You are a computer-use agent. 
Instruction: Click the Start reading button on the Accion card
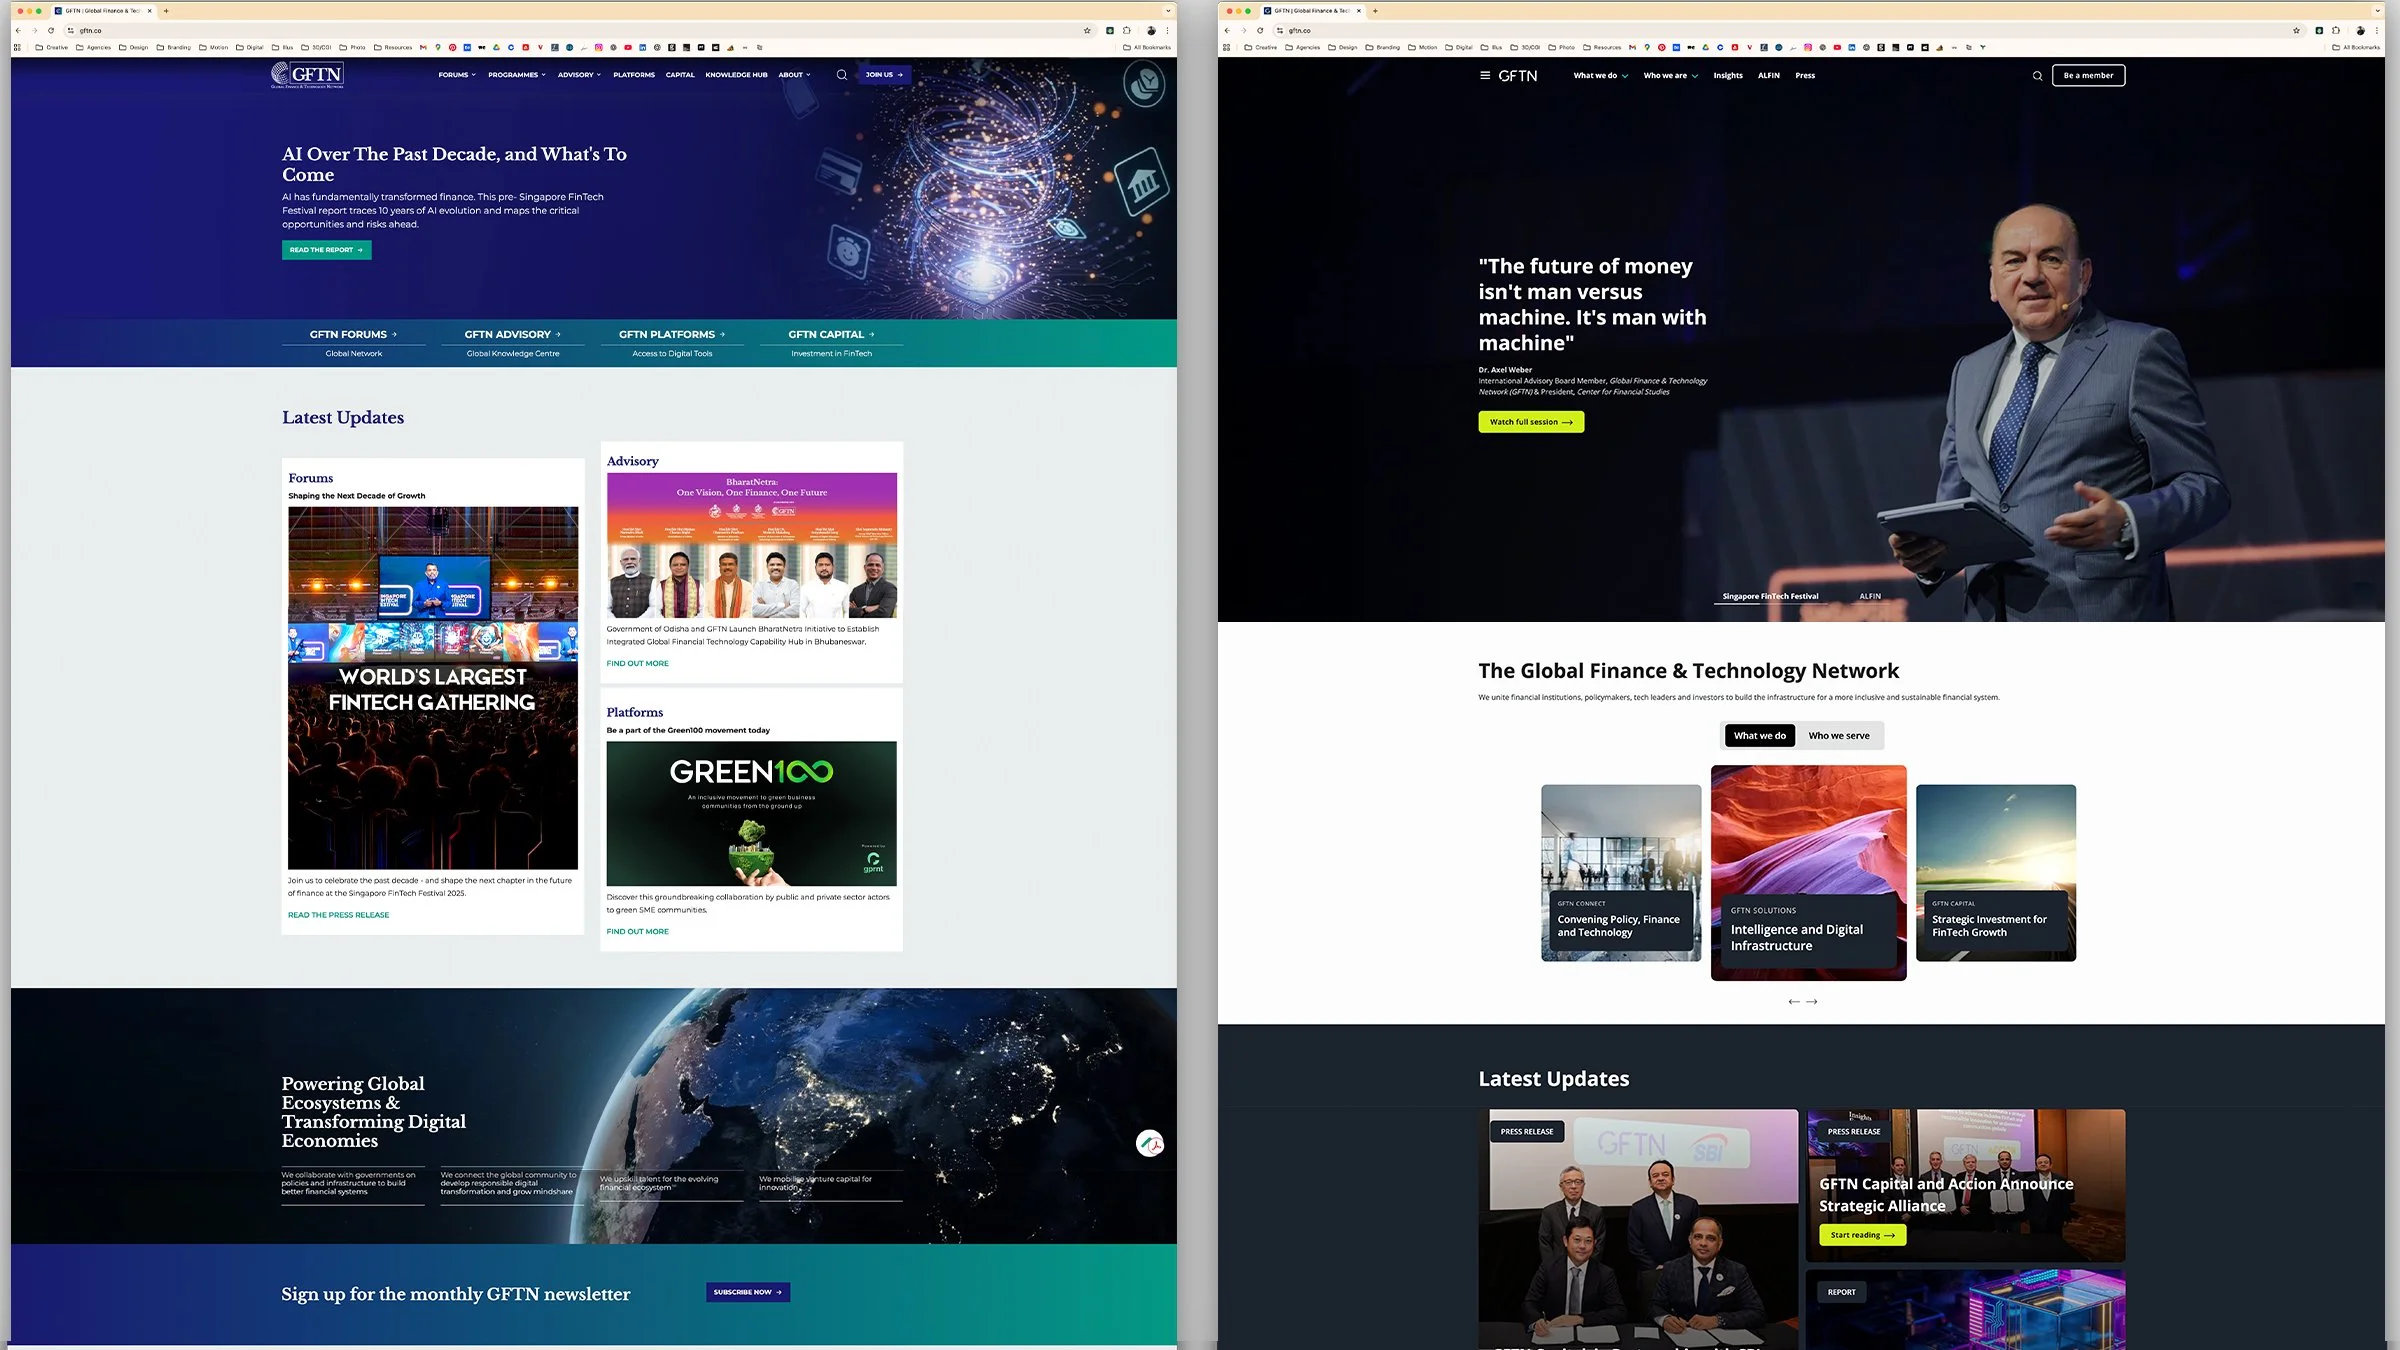[1862, 1235]
